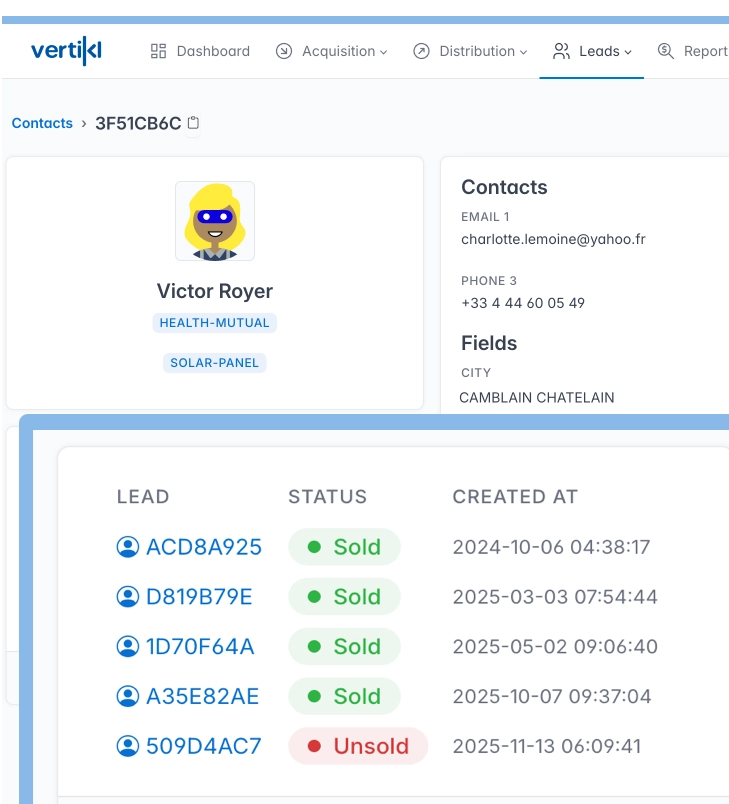Expand the Acquisition dropdown chevron
Screen dimensions: 729x804
pos(383,52)
